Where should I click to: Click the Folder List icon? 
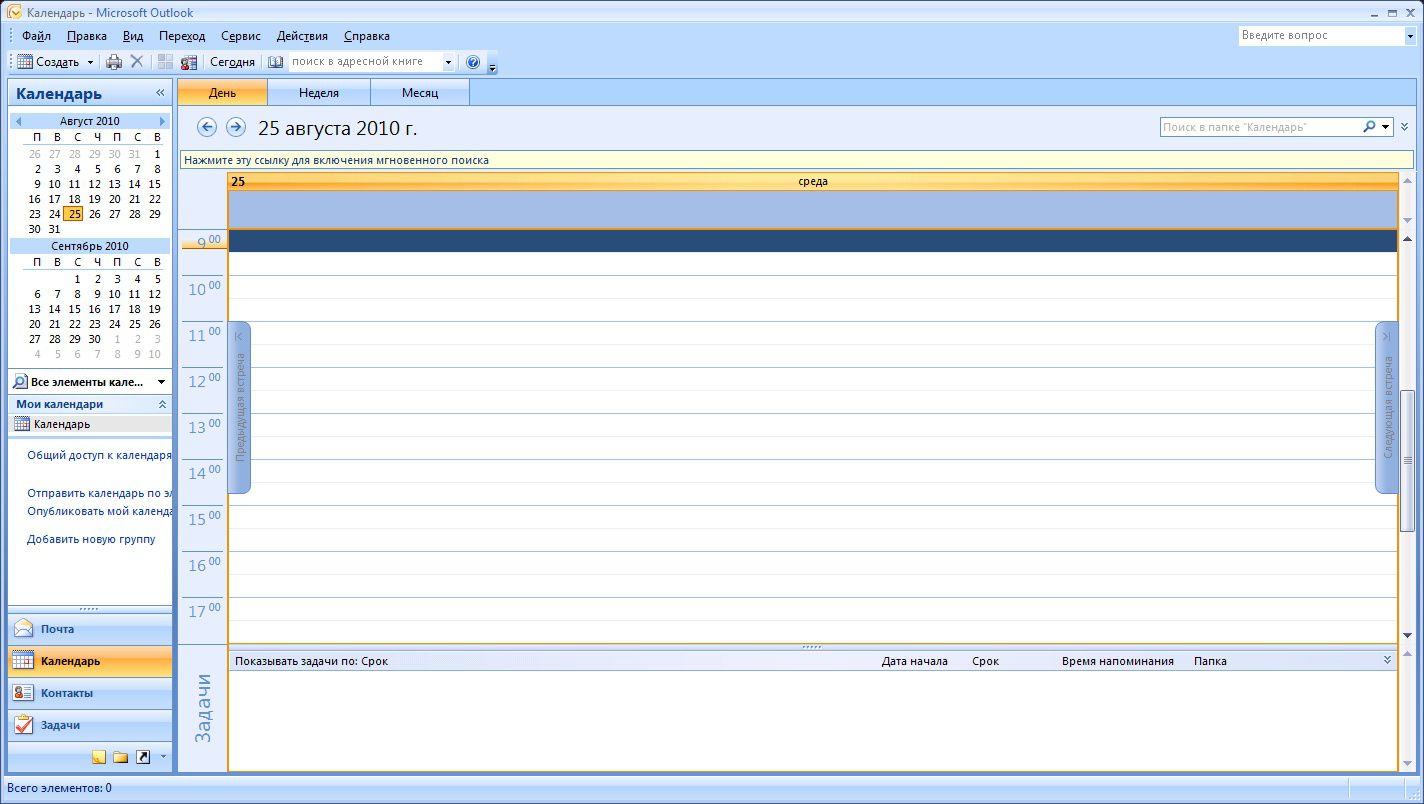[121, 757]
